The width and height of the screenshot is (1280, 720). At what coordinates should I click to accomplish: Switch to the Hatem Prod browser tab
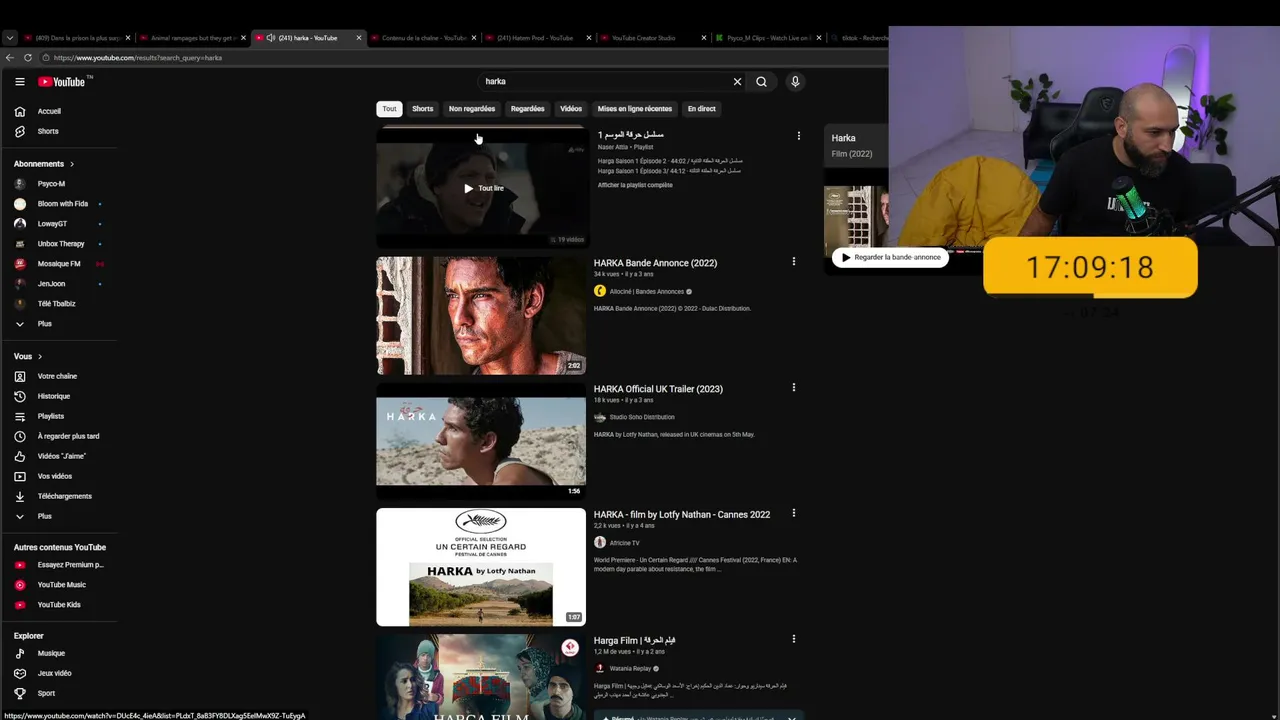pos(535,38)
